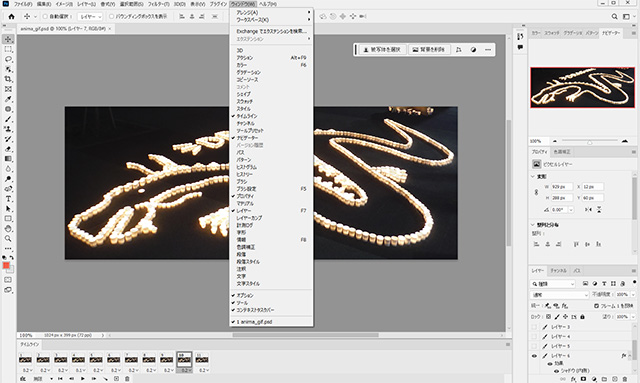Select timeline frame 10 thumbnail
Image resolution: width=640 pixels, height=383 pixels.
pyautogui.click(x=184, y=359)
